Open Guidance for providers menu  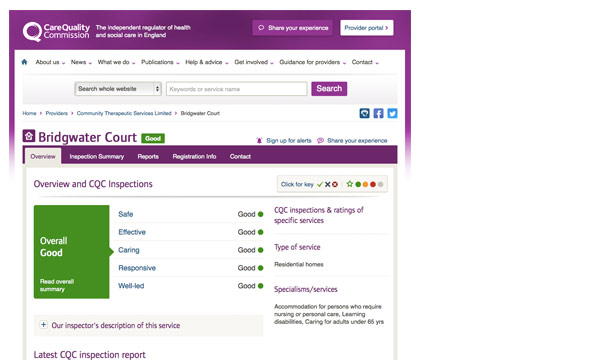pos(313,62)
